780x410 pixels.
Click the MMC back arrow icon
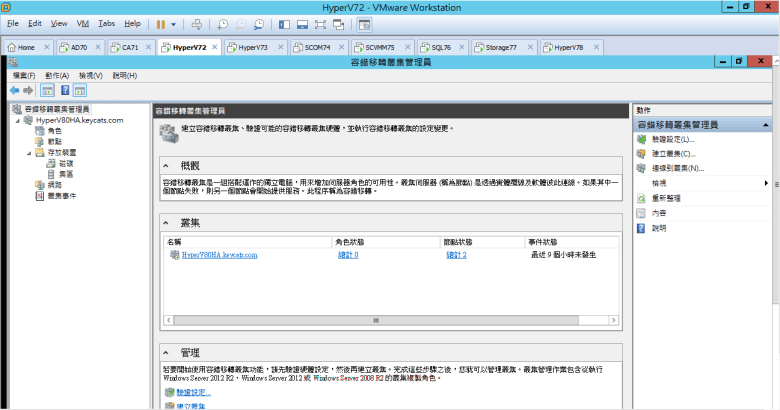14,90
